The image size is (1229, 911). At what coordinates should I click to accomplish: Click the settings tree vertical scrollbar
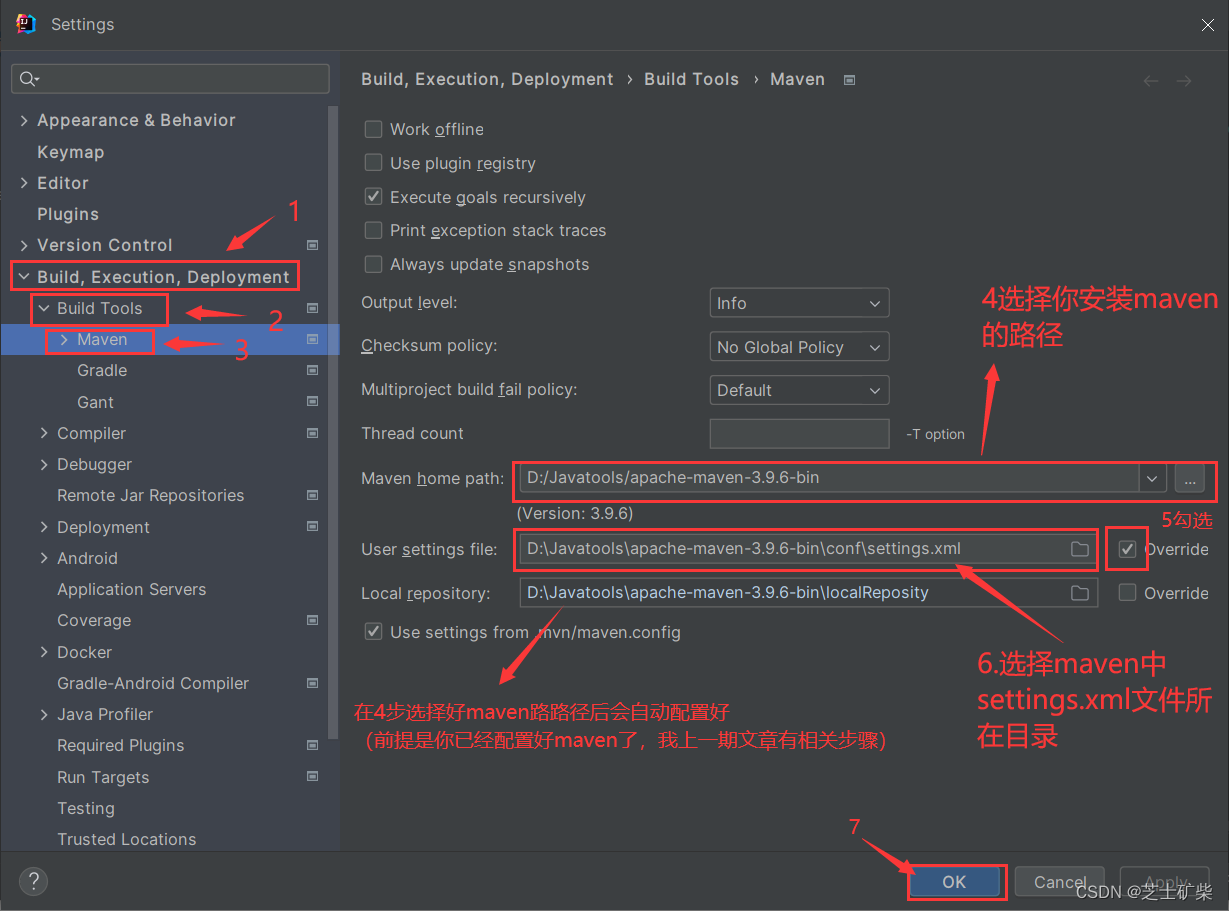point(334,420)
